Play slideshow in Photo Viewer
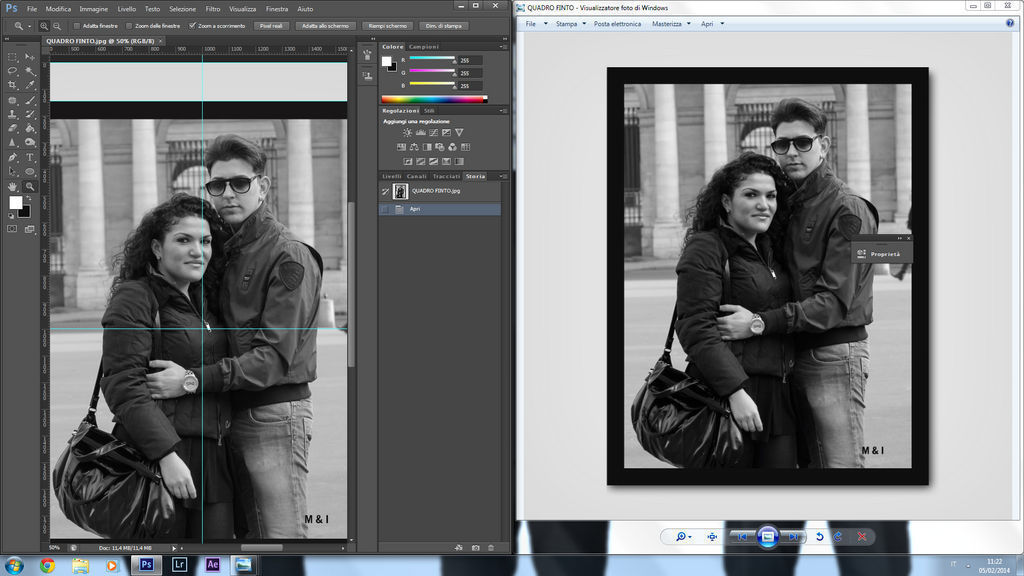Screen dimensions: 1024x576 [x=767, y=537]
